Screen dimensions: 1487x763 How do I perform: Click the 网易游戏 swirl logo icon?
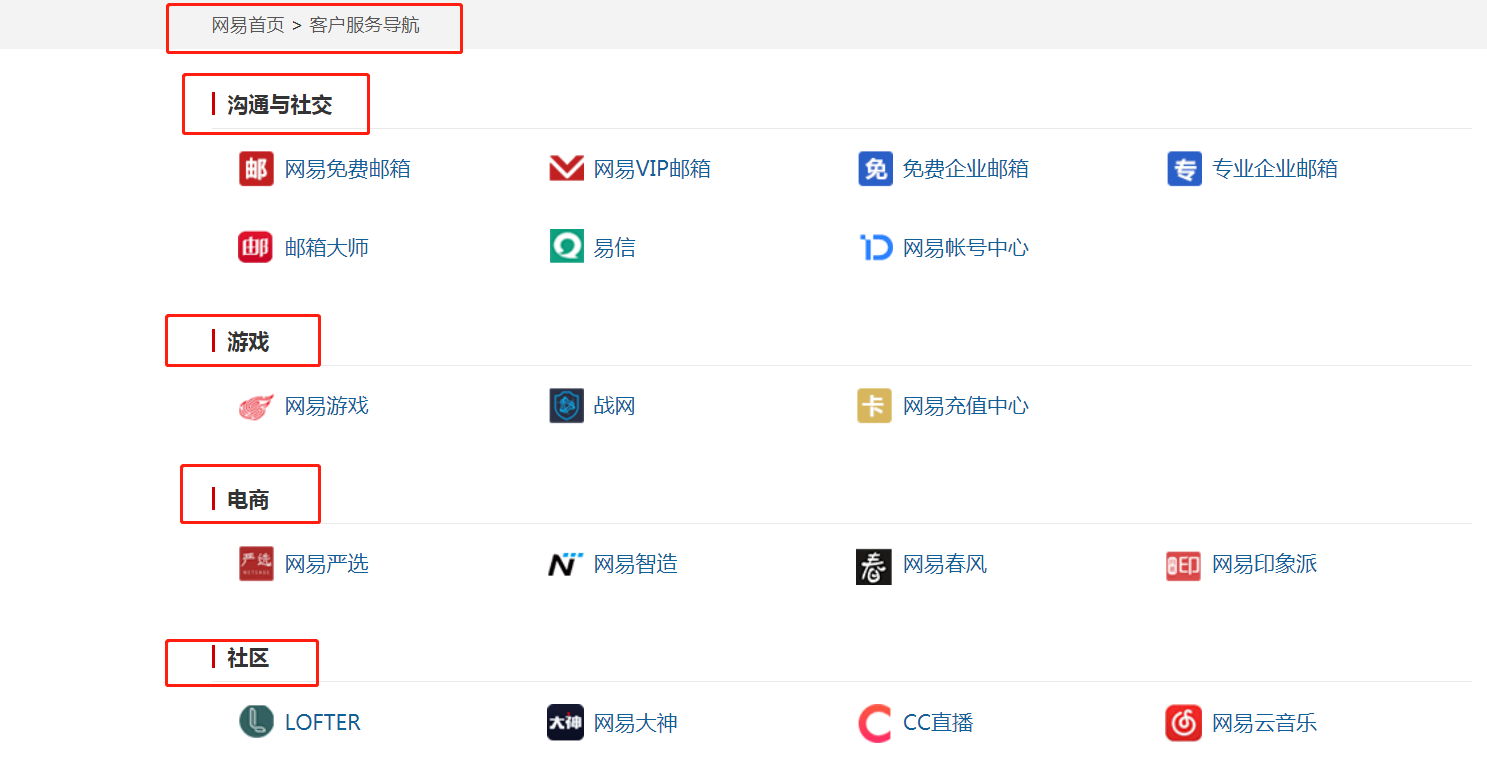256,406
